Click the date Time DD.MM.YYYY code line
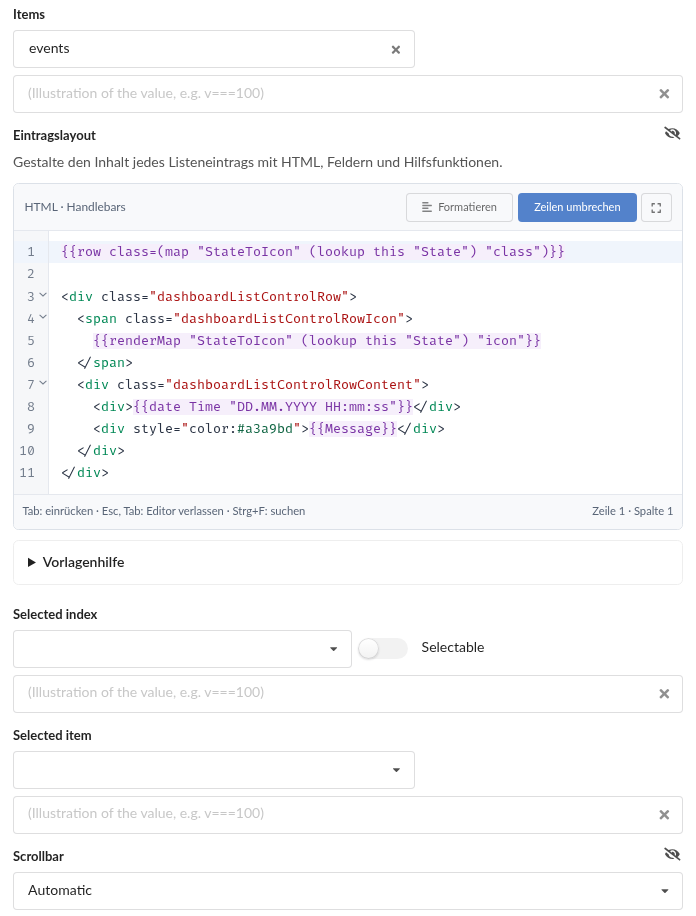Image resolution: width=696 pixels, height=916 pixels. tap(276, 407)
